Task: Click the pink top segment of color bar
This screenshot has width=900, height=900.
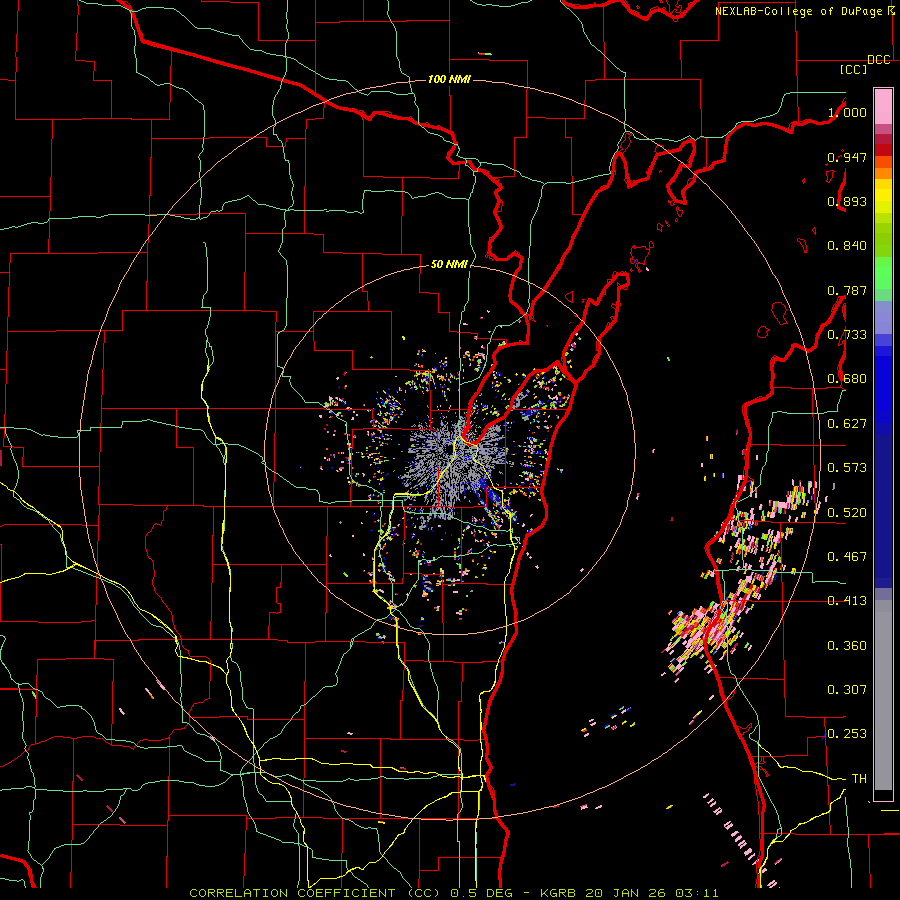Action: (883, 106)
